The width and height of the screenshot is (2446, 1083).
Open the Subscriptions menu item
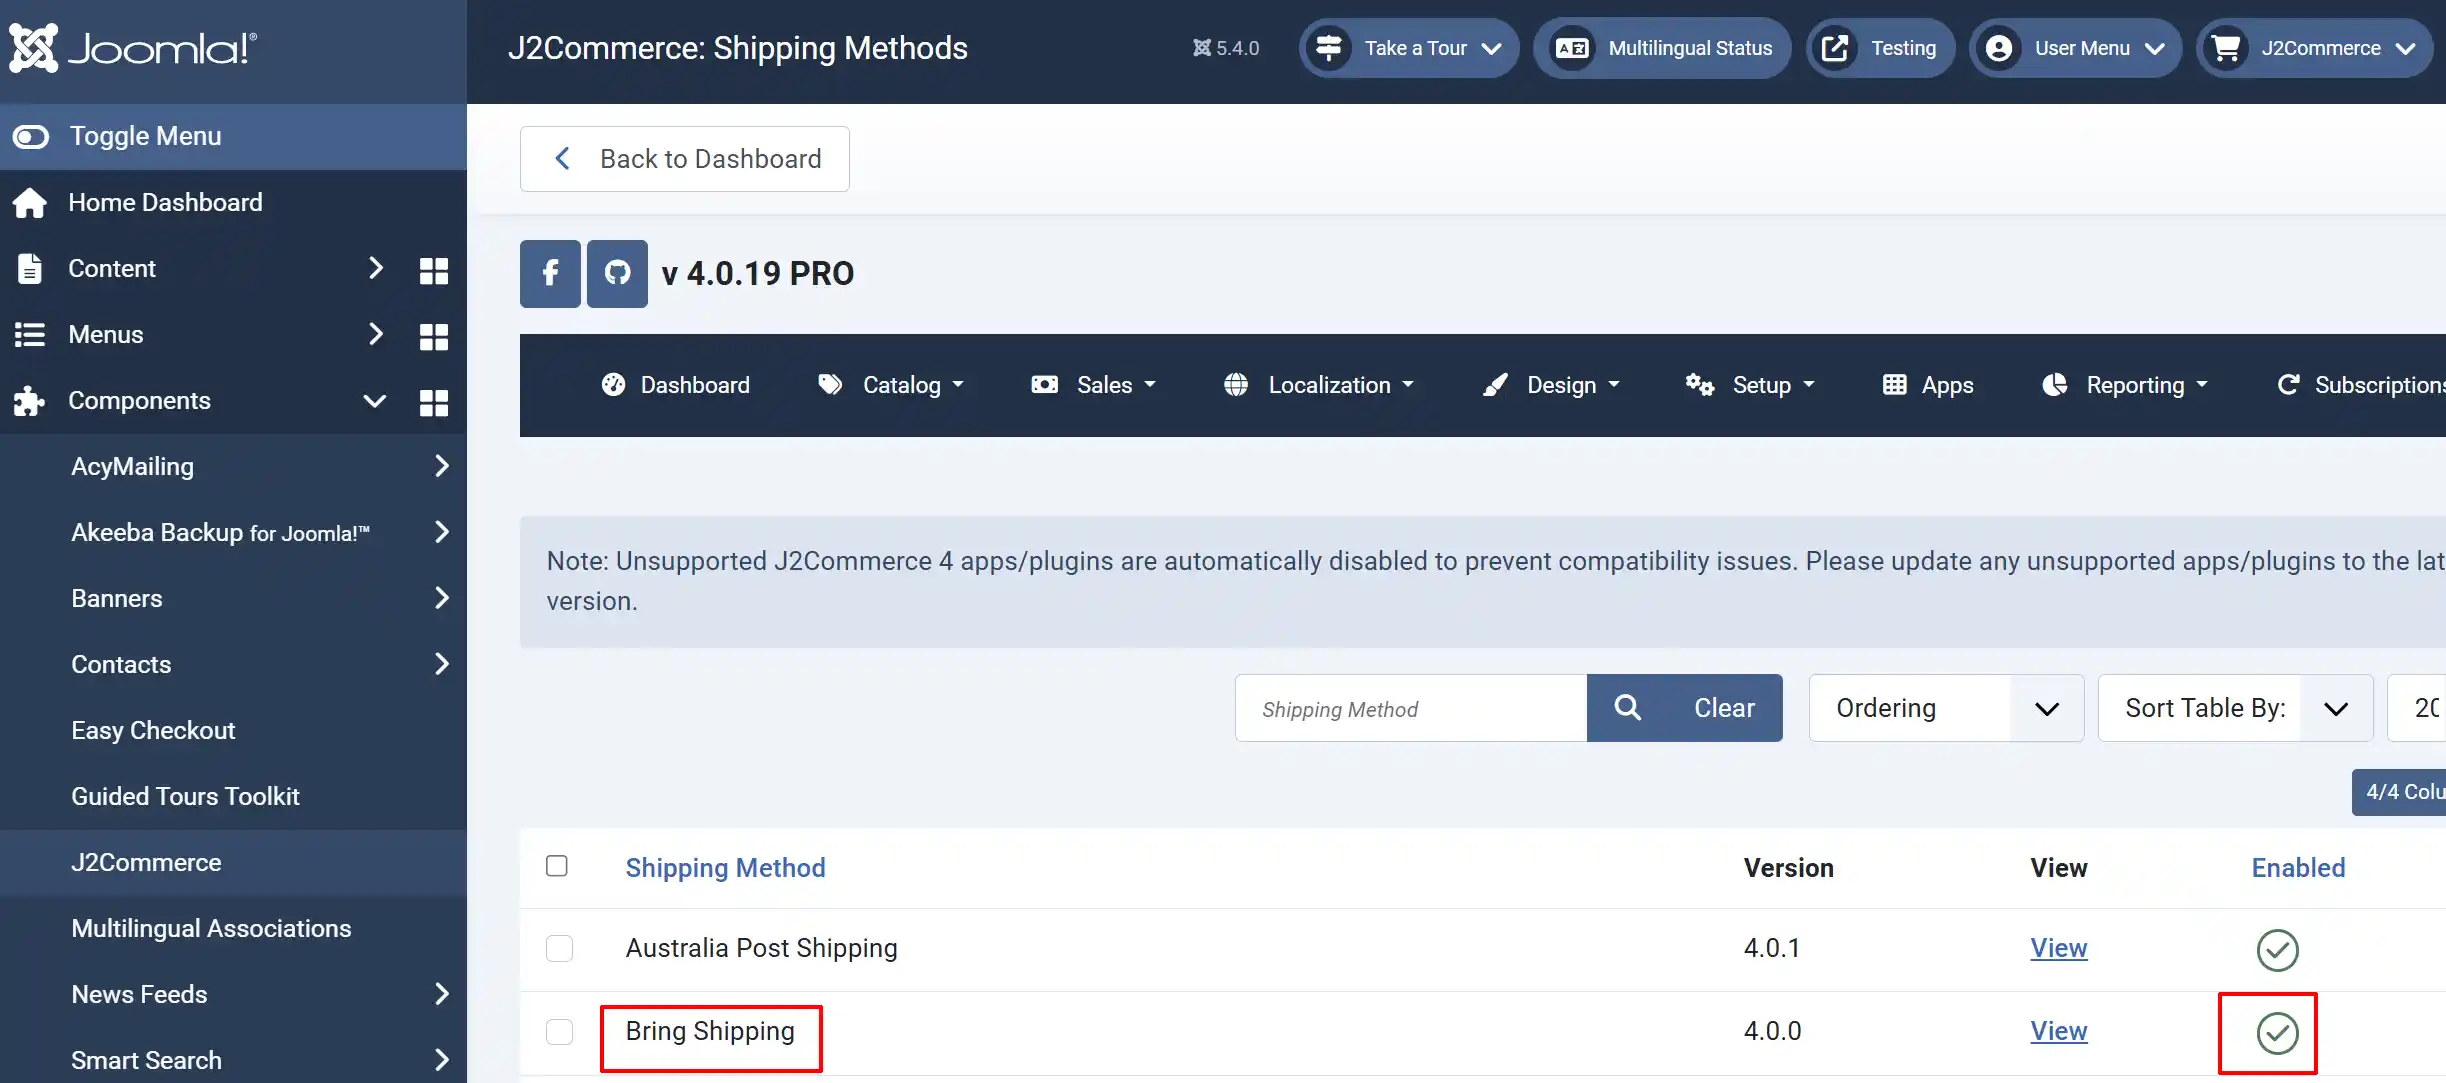(2360, 385)
